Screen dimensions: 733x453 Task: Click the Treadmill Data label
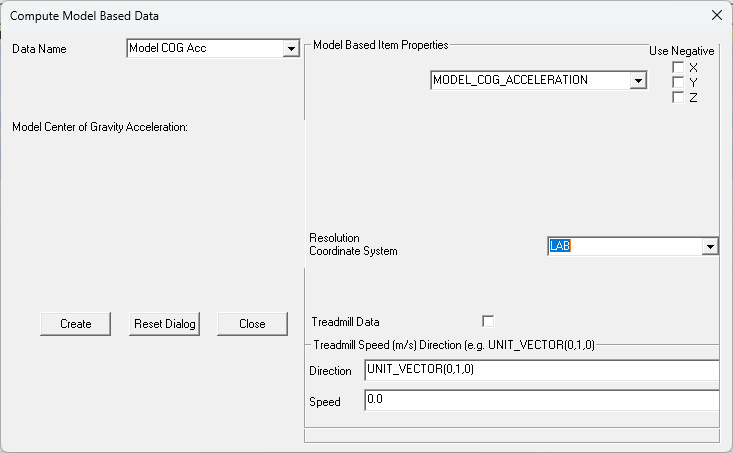345,322
